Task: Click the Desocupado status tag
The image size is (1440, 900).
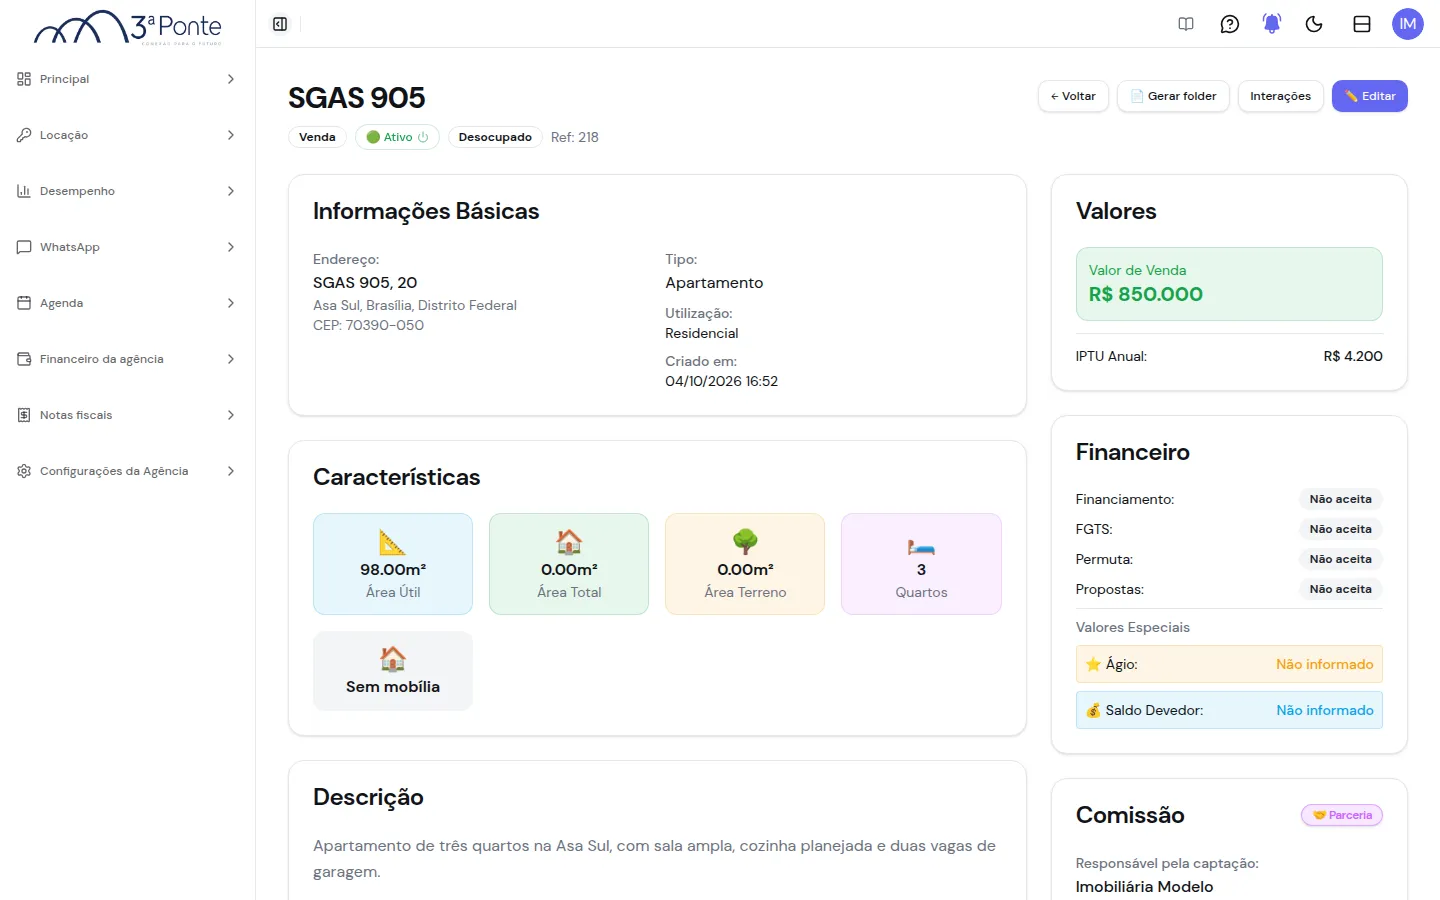Action: (x=495, y=137)
